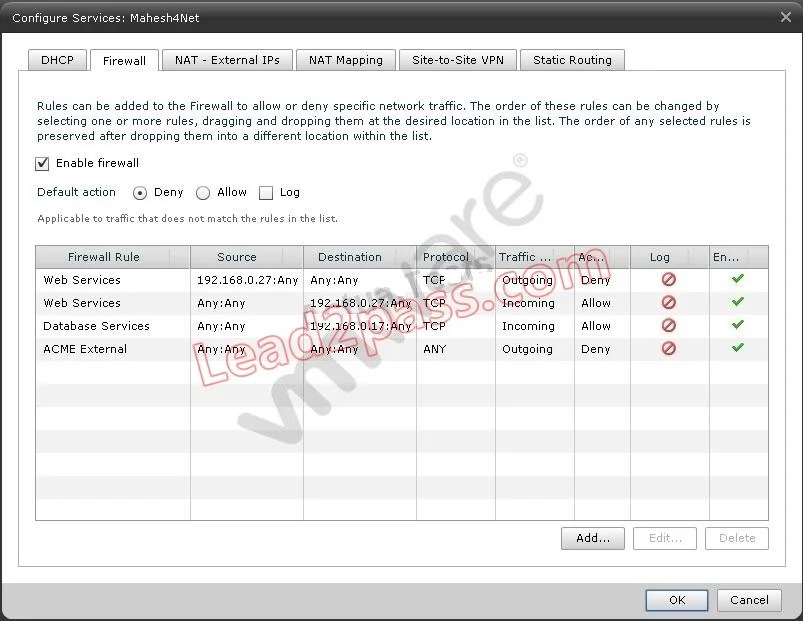Viewport: 803px width, 621px height.
Task: Open the NAT Mapping tab
Action: tap(346, 60)
